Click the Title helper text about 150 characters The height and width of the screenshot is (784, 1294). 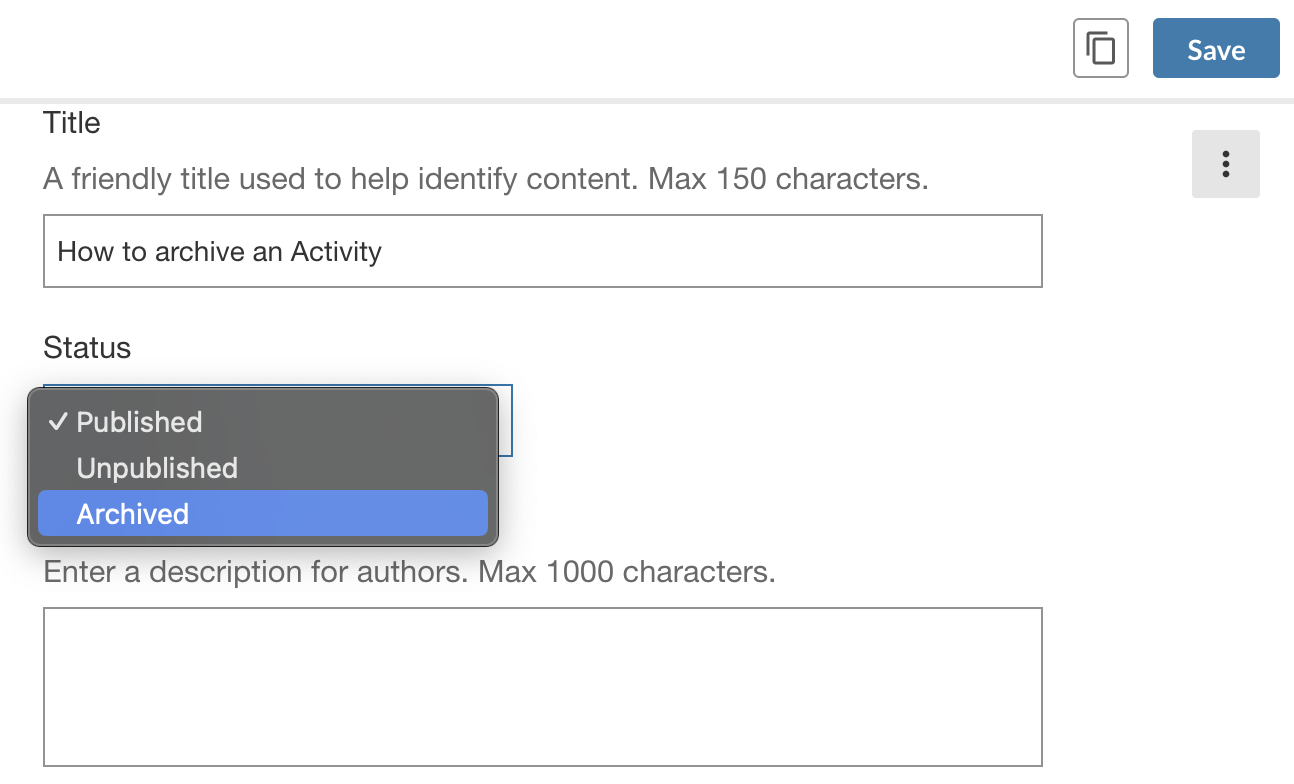[484, 178]
